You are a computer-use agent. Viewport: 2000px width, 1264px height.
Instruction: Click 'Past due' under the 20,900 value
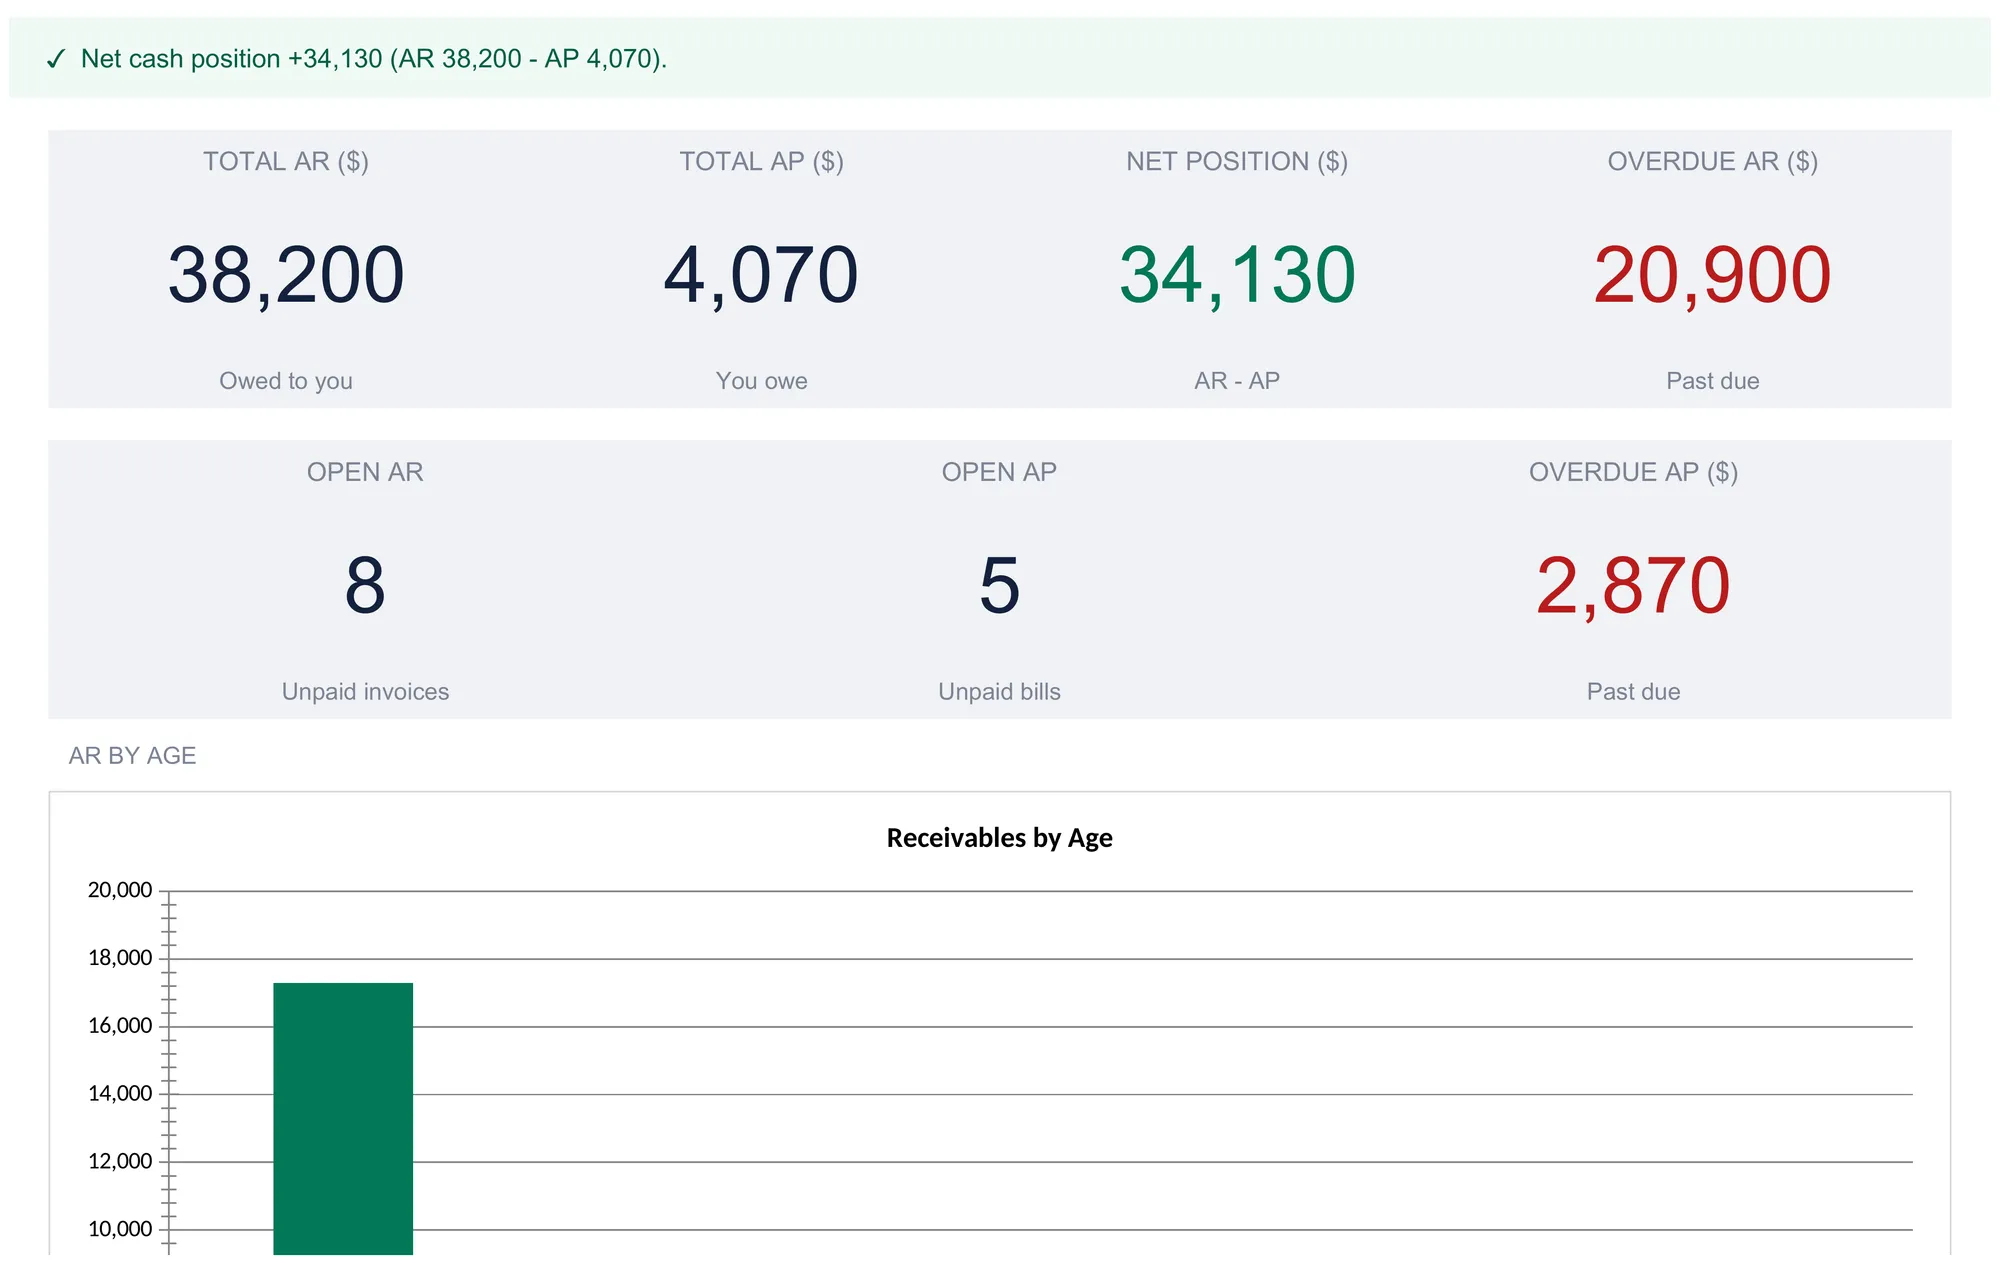(x=1713, y=381)
